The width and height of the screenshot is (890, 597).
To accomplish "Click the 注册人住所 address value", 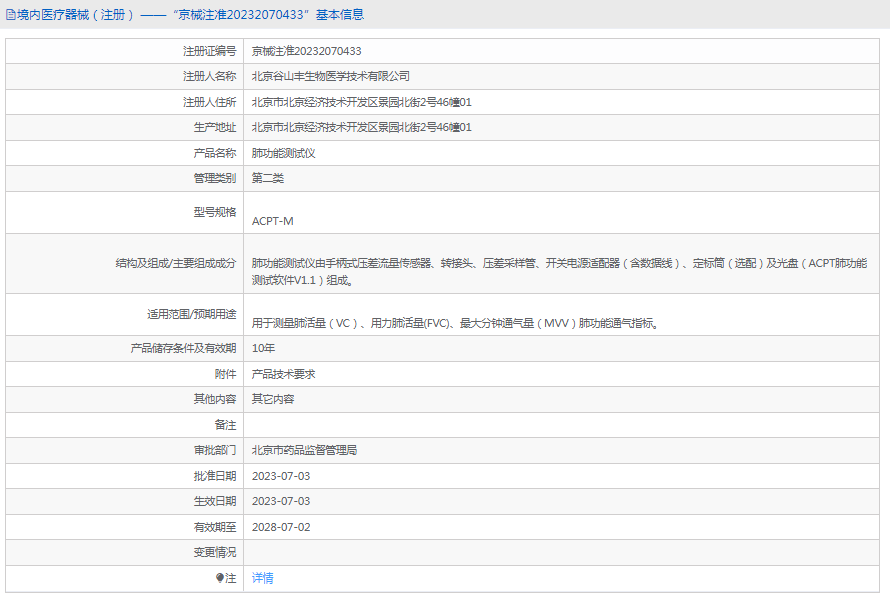I will (361, 102).
